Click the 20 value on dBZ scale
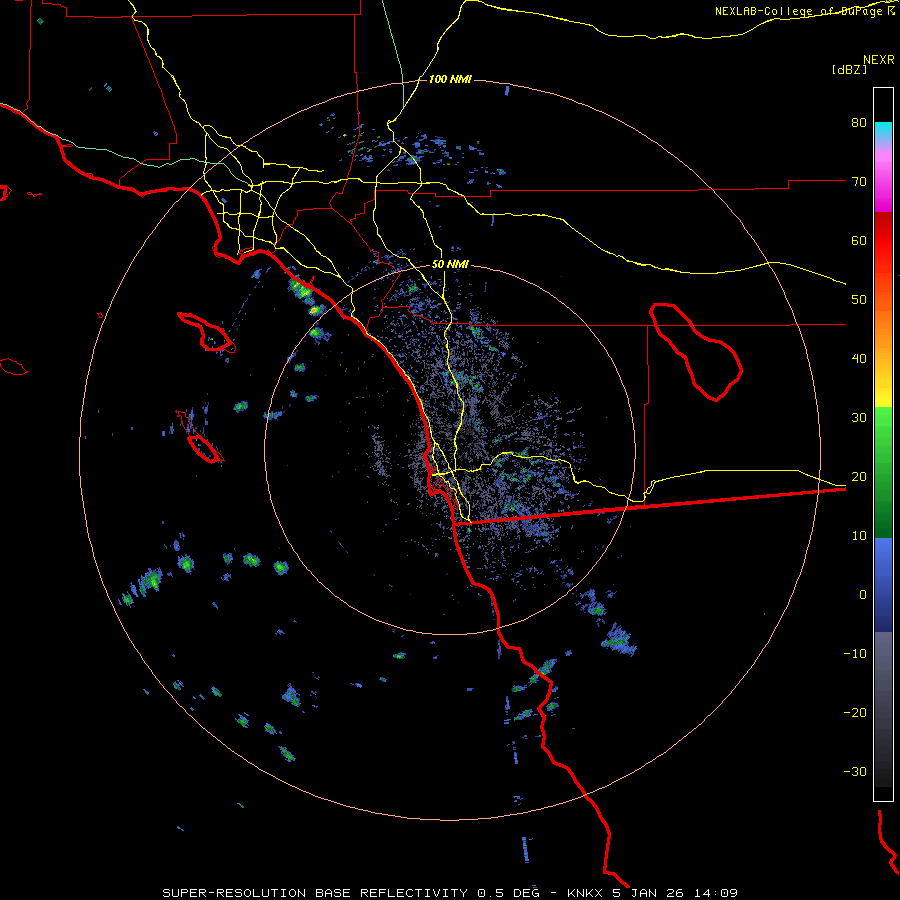Viewport: 900px width, 900px height. click(x=859, y=477)
